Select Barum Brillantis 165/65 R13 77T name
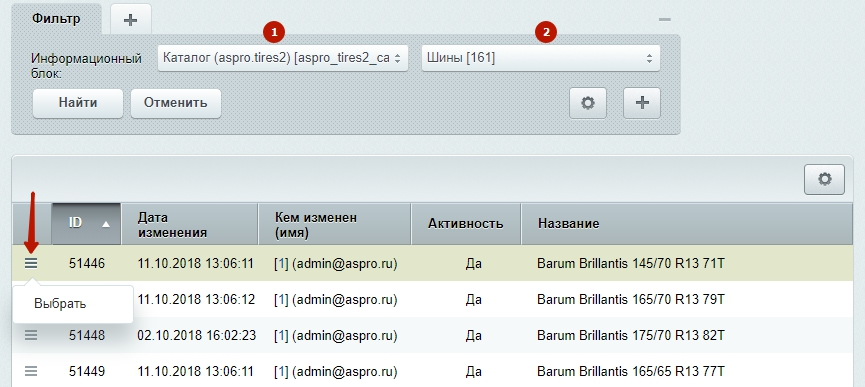 pyautogui.click(x=631, y=371)
